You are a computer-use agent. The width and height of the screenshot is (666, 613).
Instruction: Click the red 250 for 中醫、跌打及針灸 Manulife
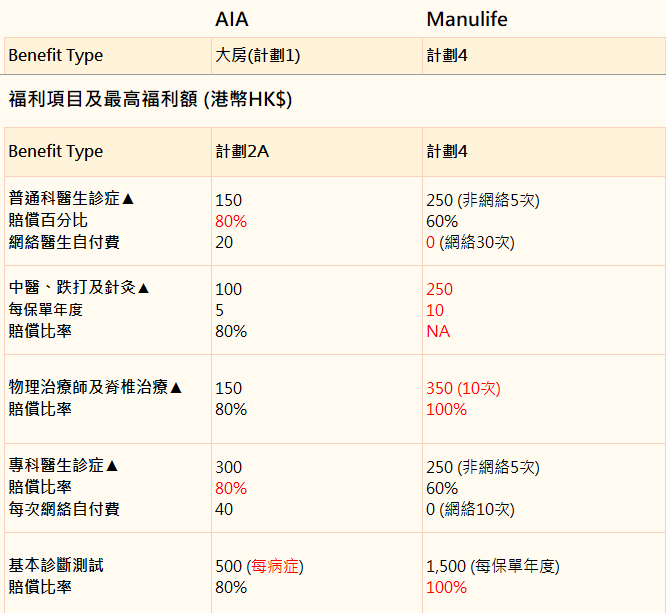439,289
